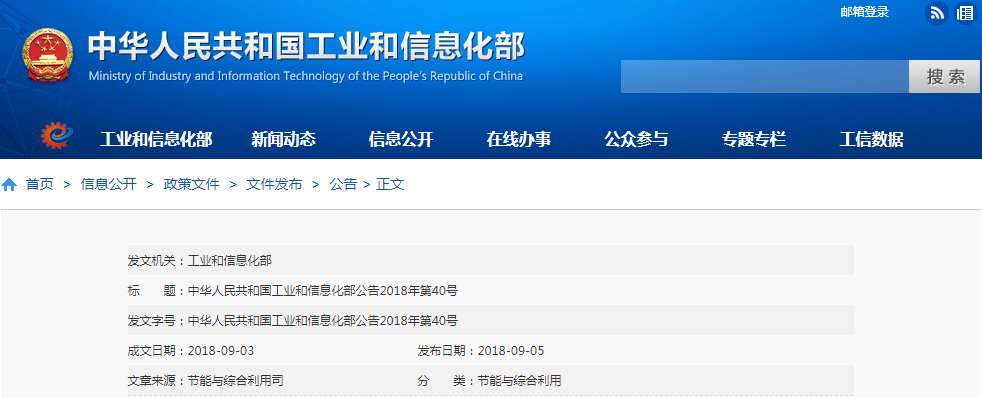Click the national emblem logo
This screenshot has height=398, width=982.
(x=48, y=55)
